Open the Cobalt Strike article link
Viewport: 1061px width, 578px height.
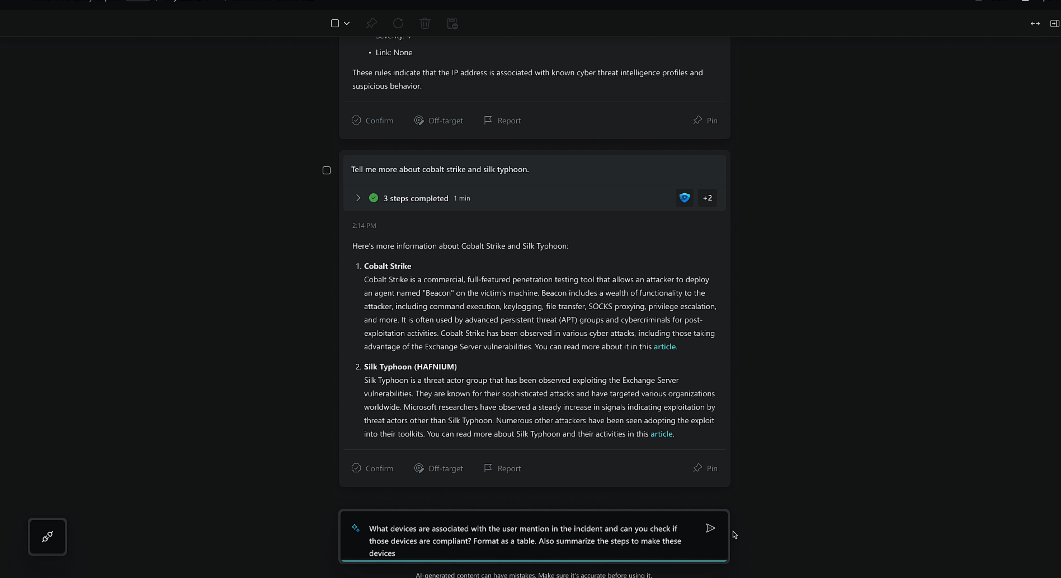point(664,347)
